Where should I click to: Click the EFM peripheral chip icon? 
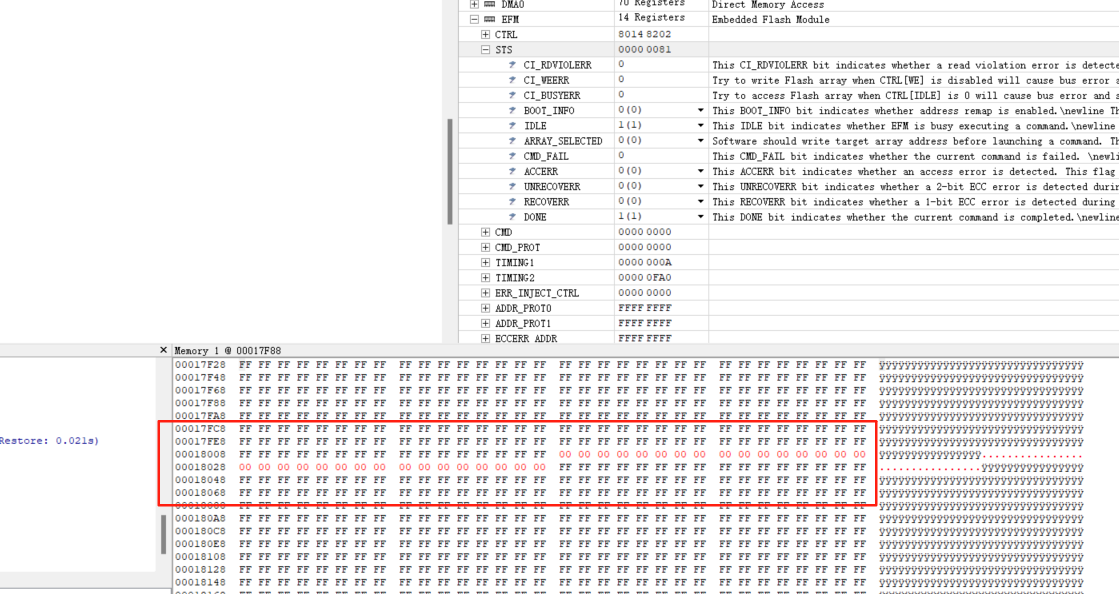[x=489, y=19]
